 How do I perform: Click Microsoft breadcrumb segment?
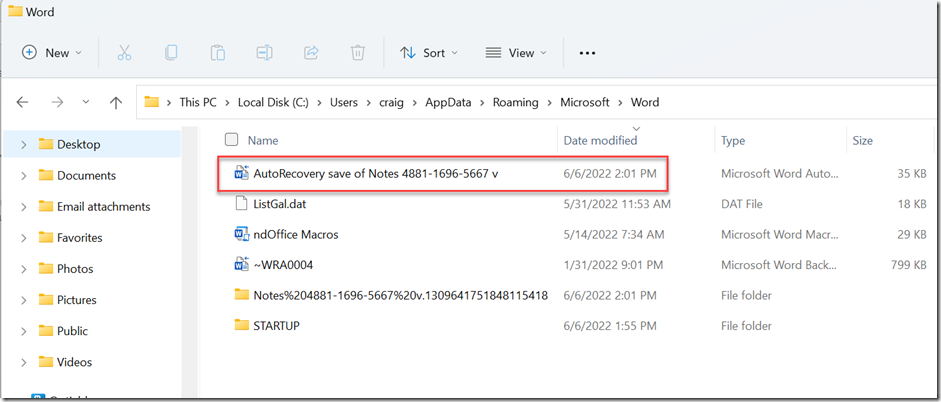[585, 103]
